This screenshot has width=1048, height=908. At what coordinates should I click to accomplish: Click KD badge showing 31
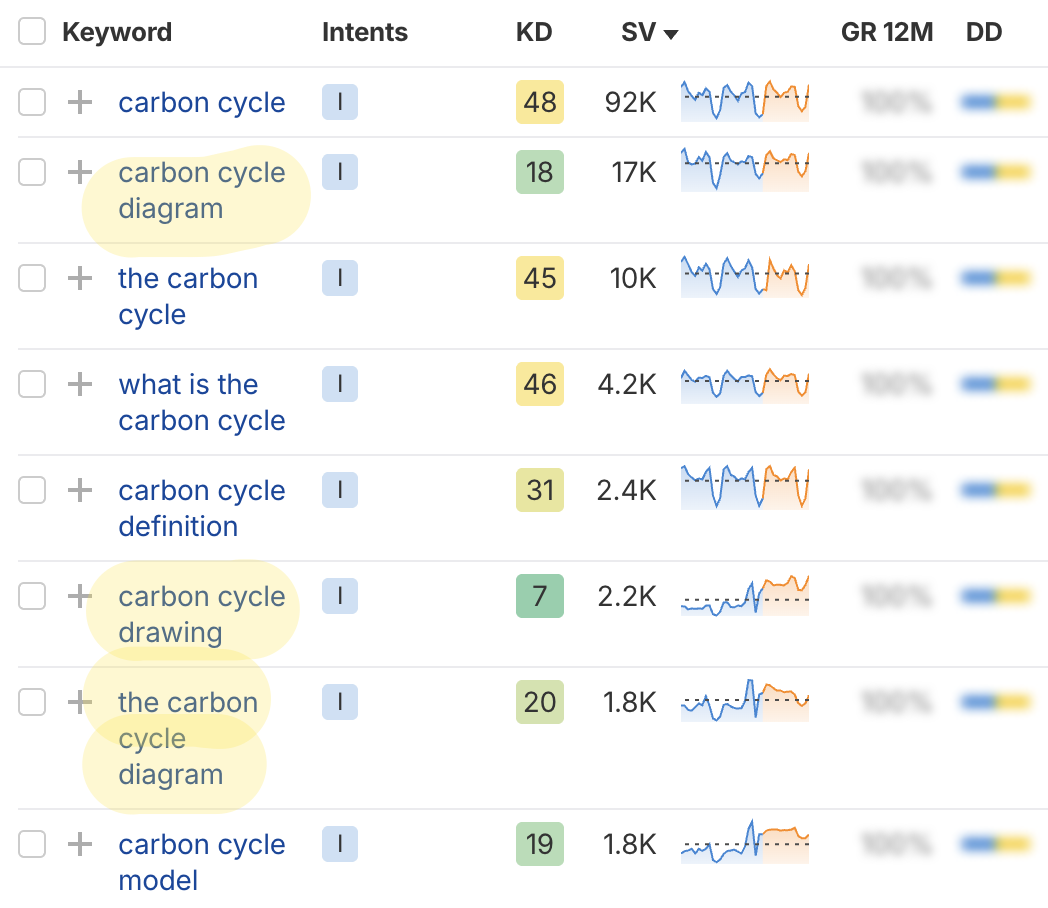(x=540, y=490)
